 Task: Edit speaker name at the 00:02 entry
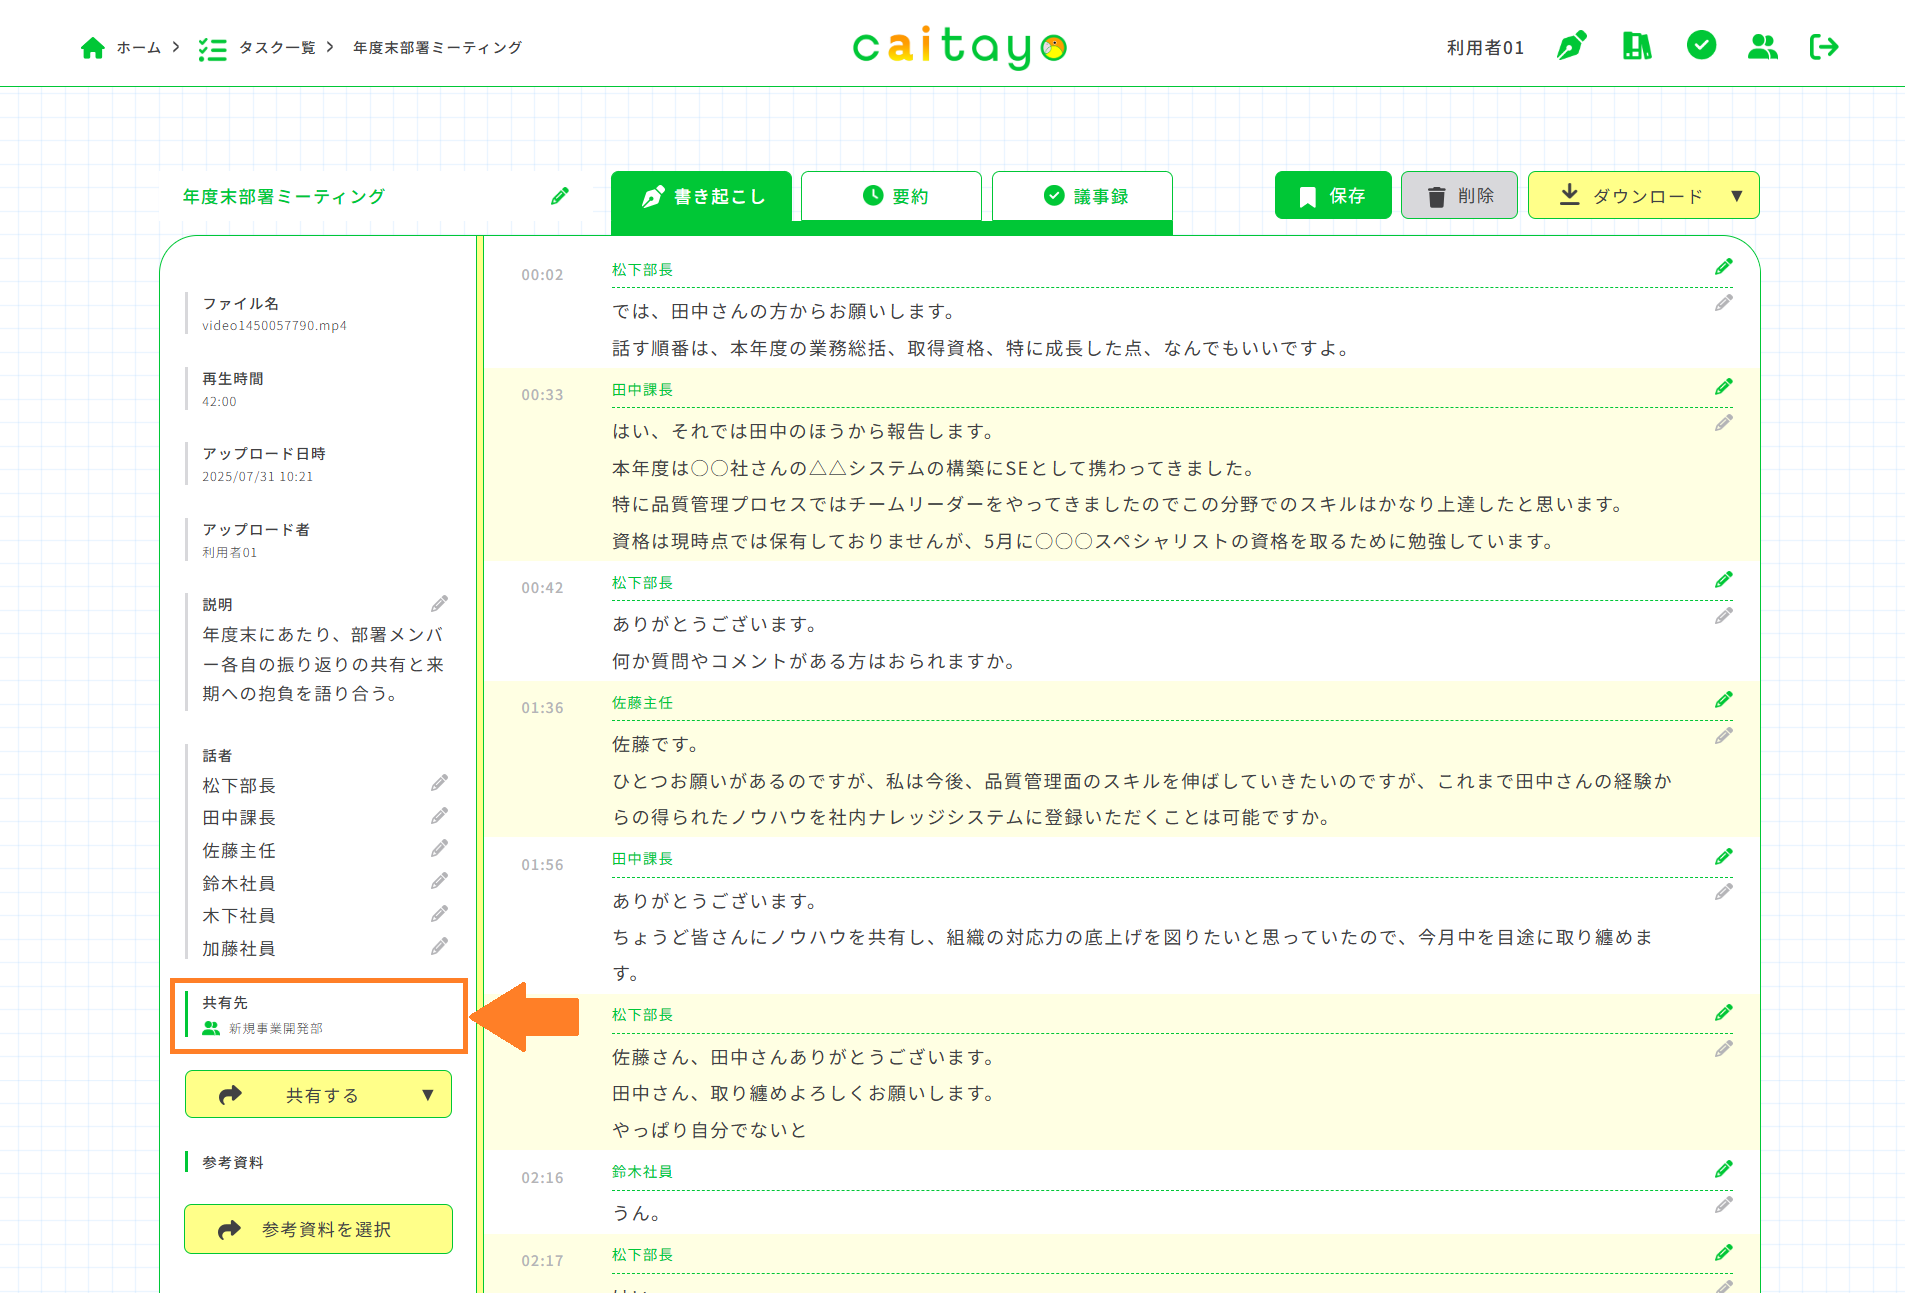click(x=1723, y=267)
